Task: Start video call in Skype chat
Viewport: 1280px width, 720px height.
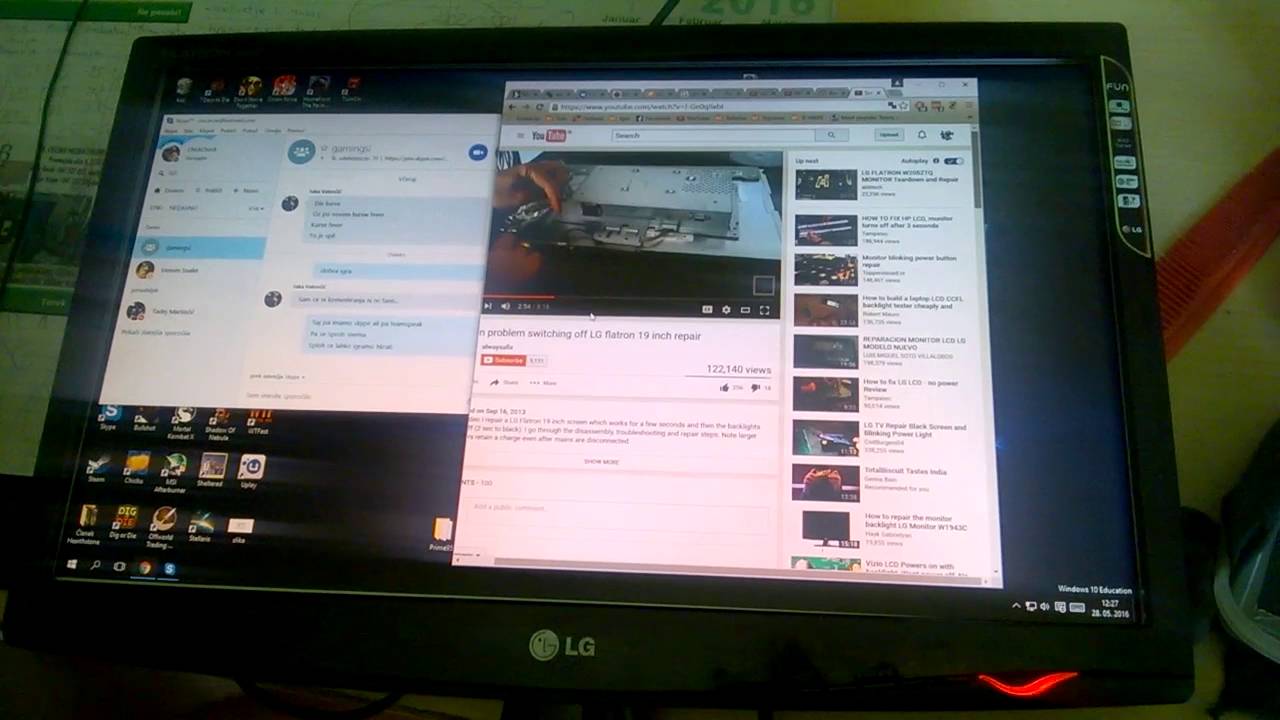Action: click(478, 152)
